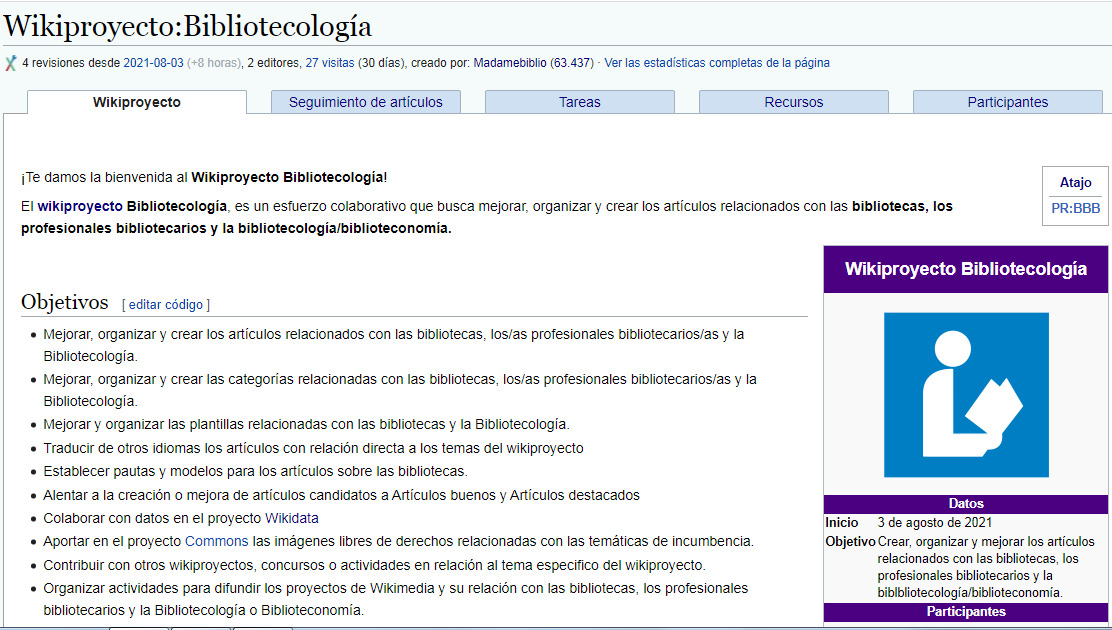Click the '4 revisiones desde' text

click(71, 62)
